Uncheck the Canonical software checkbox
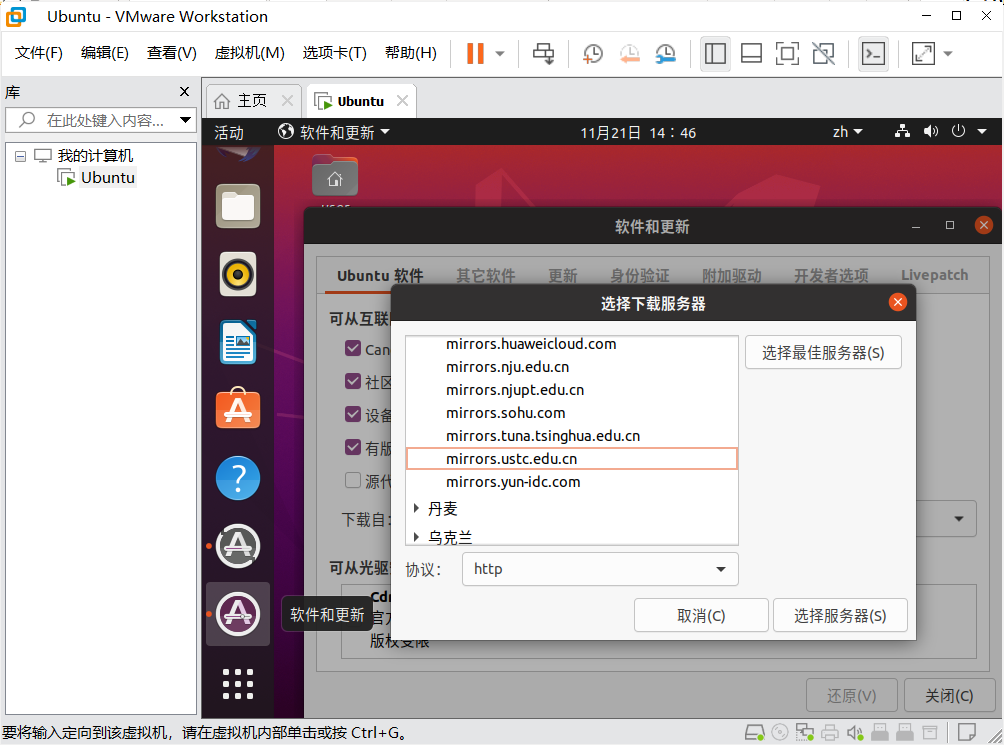The image size is (1004, 745). pyautogui.click(x=353, y=349)
